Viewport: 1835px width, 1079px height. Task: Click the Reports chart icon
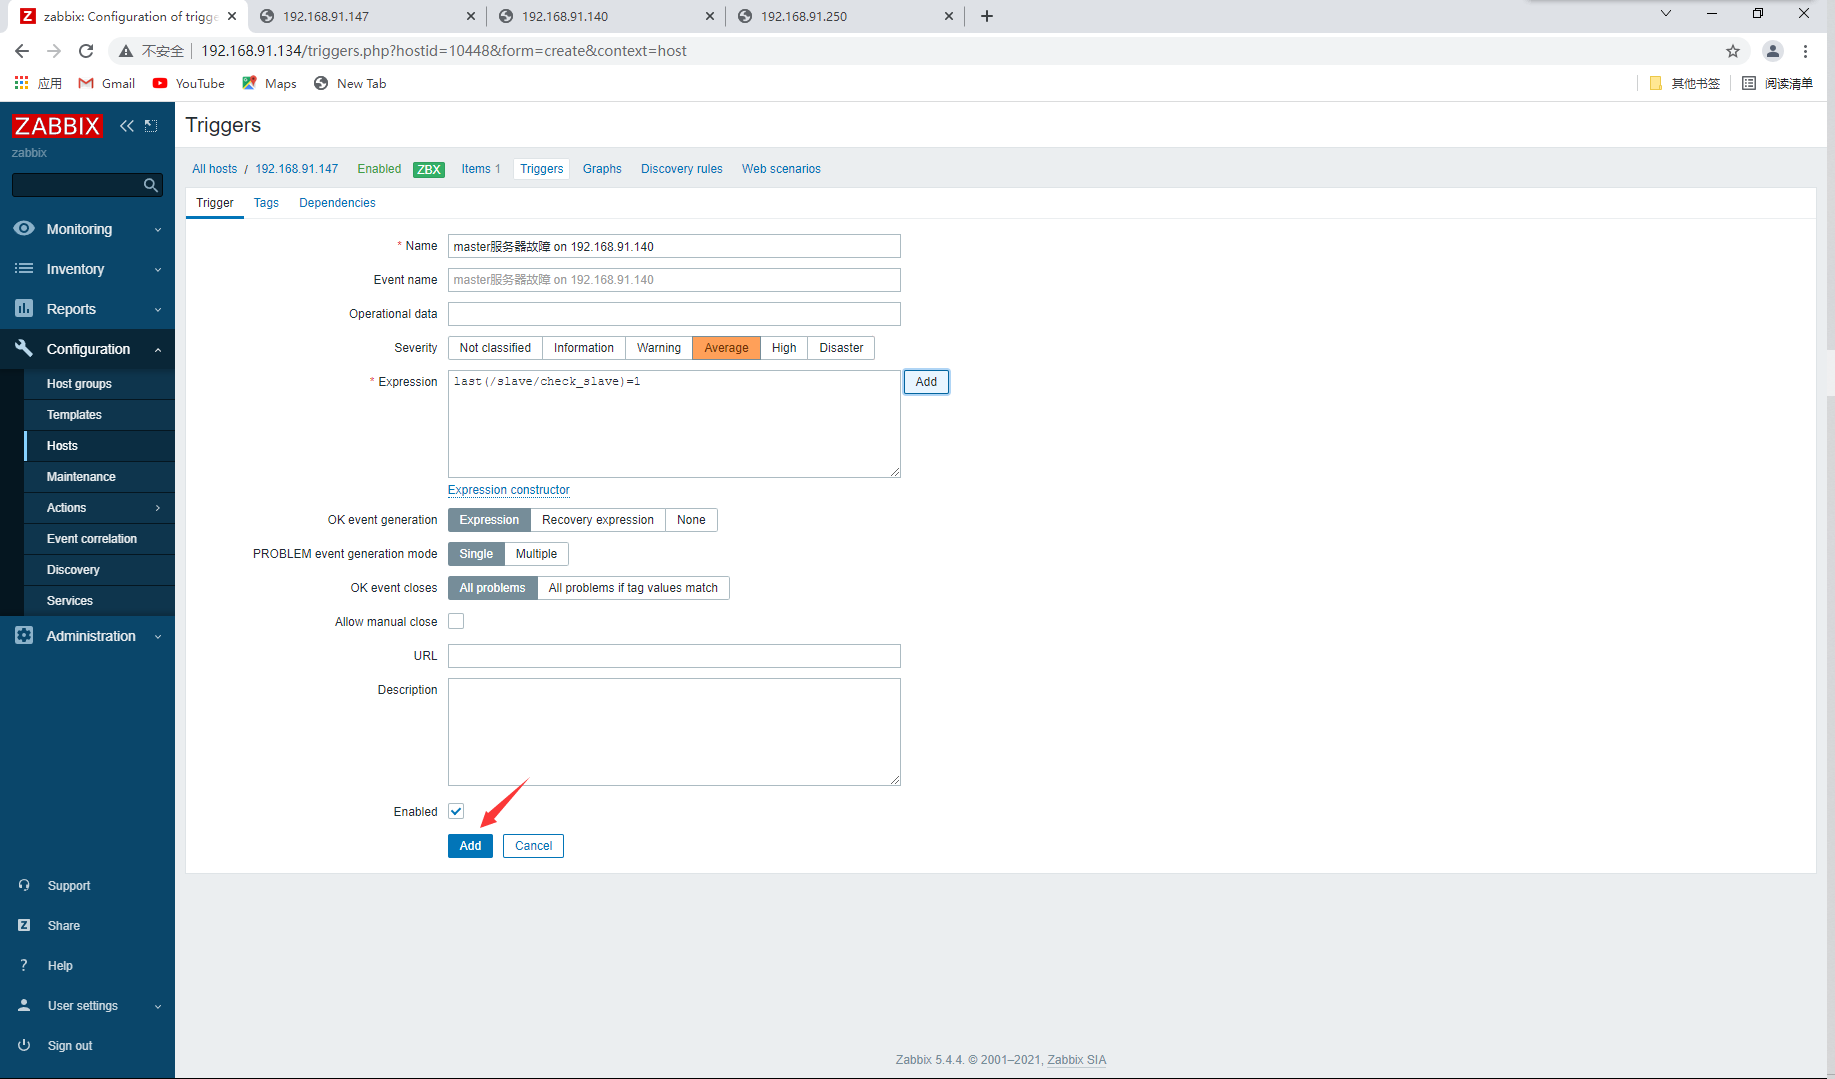pyautogui.click(x=24, y=309)
